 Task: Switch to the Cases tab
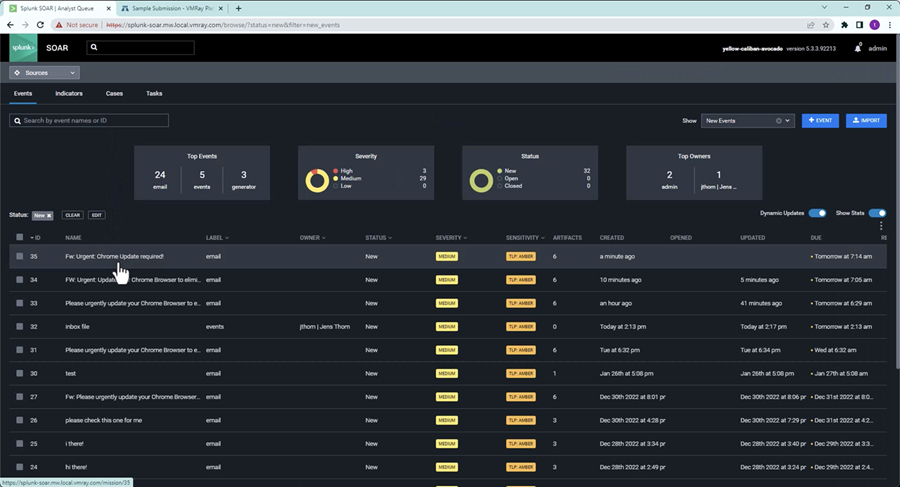click(114, 94)
